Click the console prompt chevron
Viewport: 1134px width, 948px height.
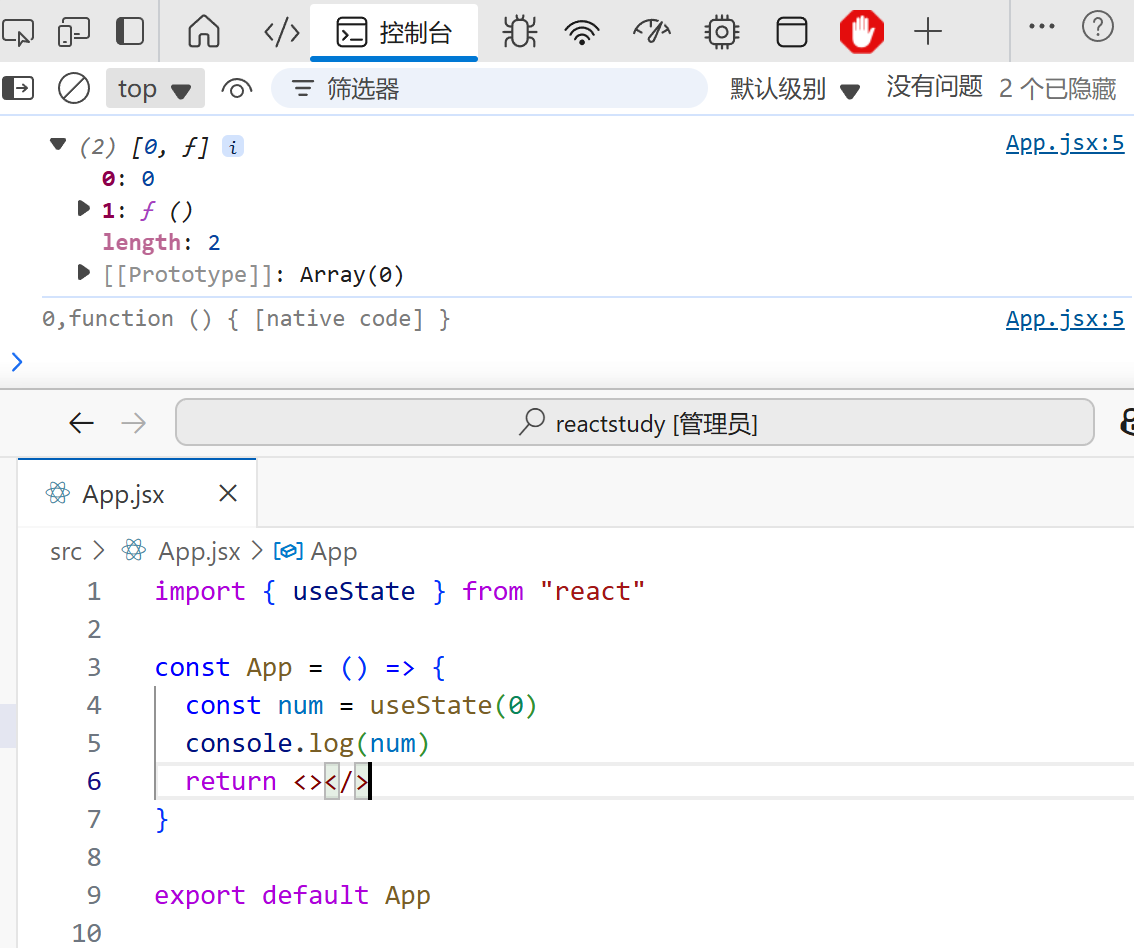tap(17, 362)
